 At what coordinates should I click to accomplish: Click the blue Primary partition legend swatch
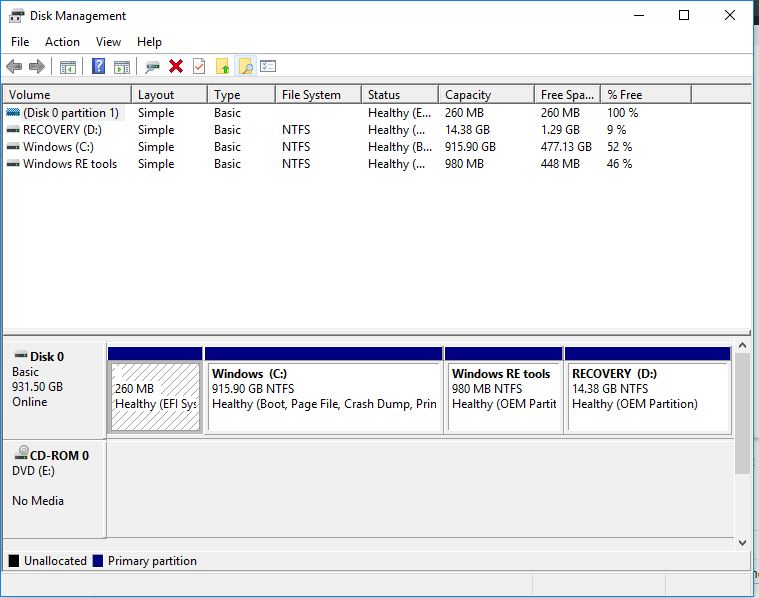click(x=98, y=561)
